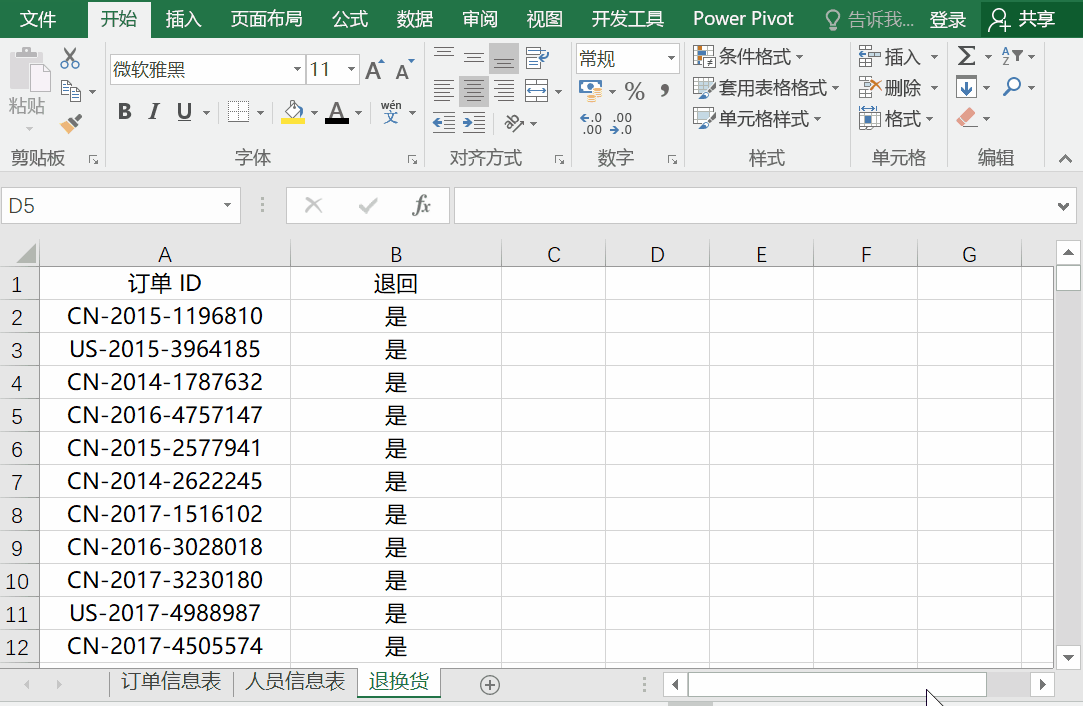
Task: Toggle middle vertical alignment
Action: click(474, 58)
